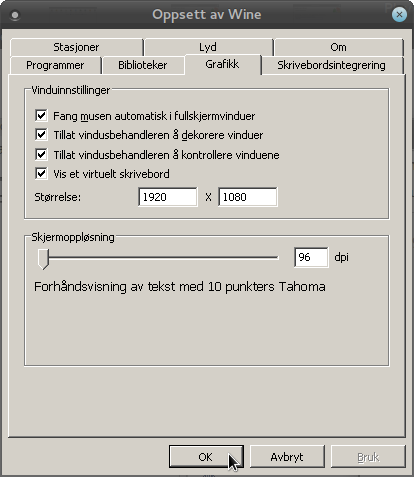The image size is (414, 477).
Task: Select the Grafikk tab
Action: [x=222, y=64]
